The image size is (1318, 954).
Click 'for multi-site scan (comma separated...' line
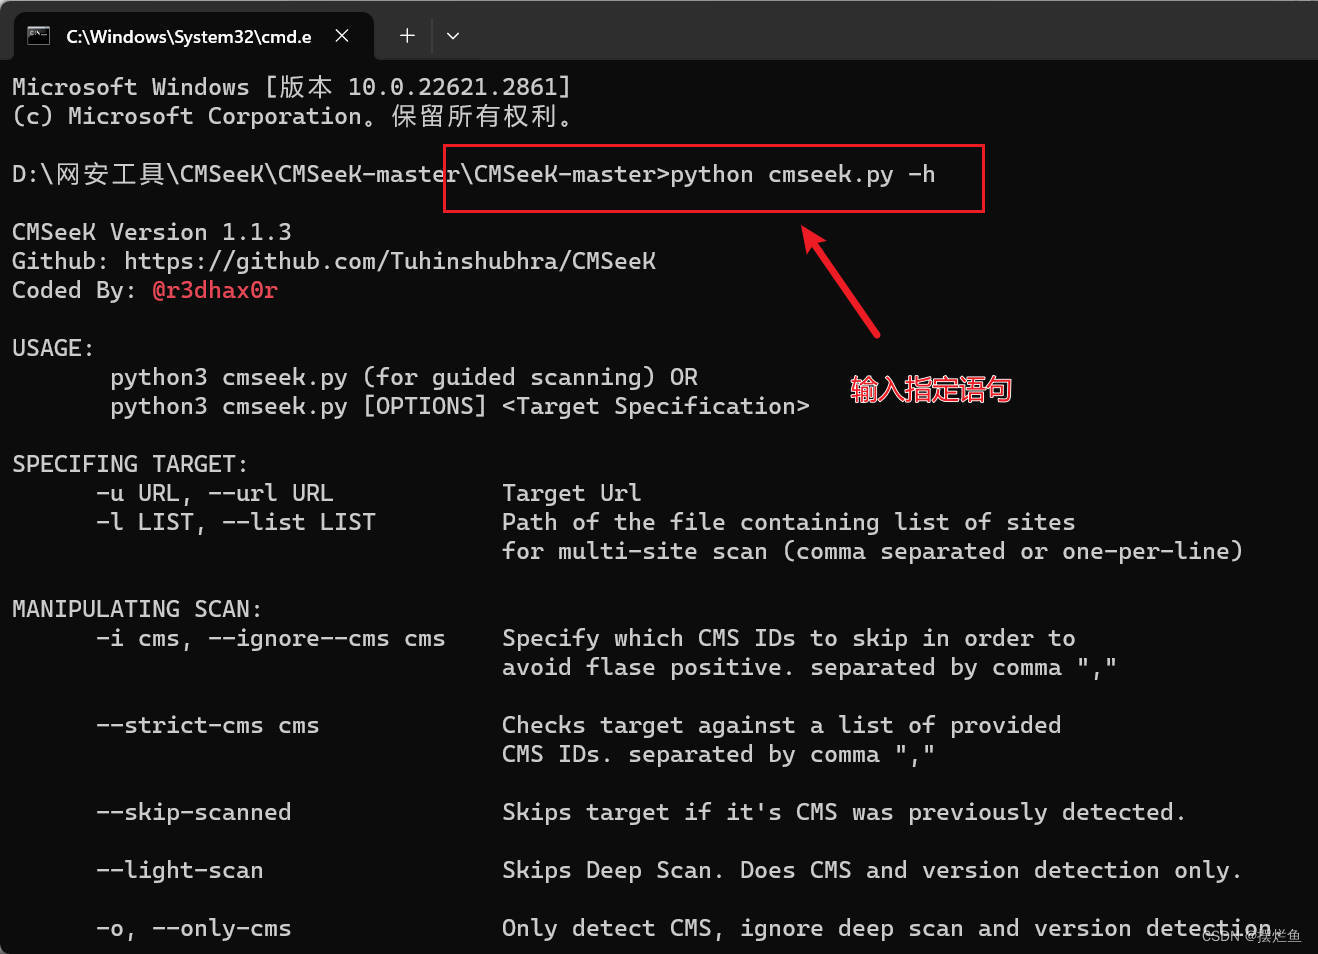872,551
